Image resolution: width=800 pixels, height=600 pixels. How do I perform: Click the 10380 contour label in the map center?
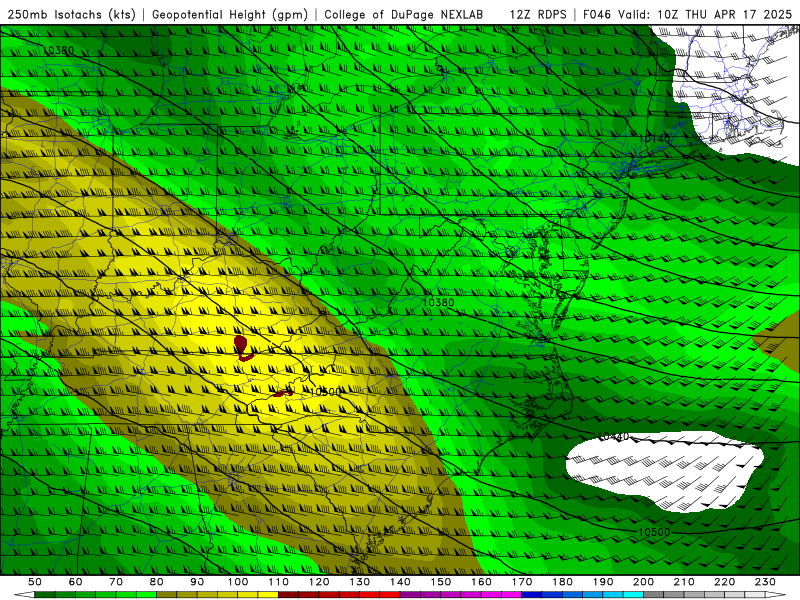(x=438, y=303)
